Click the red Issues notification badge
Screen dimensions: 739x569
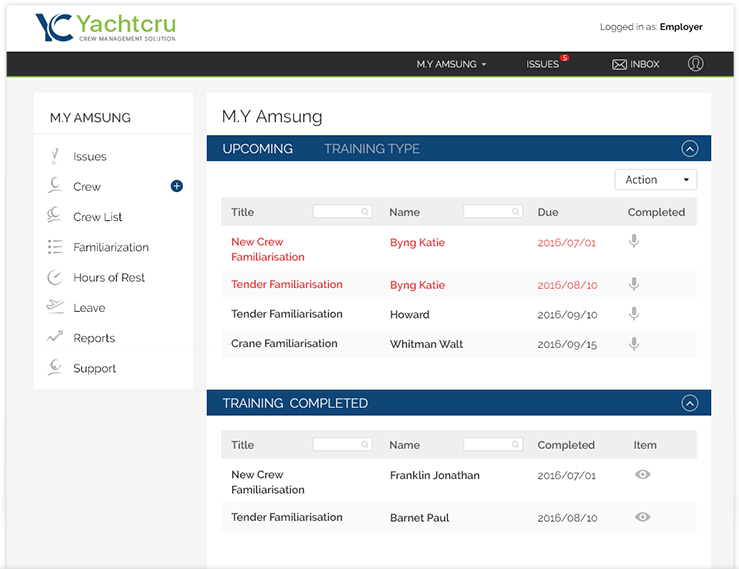click(565, 58)
